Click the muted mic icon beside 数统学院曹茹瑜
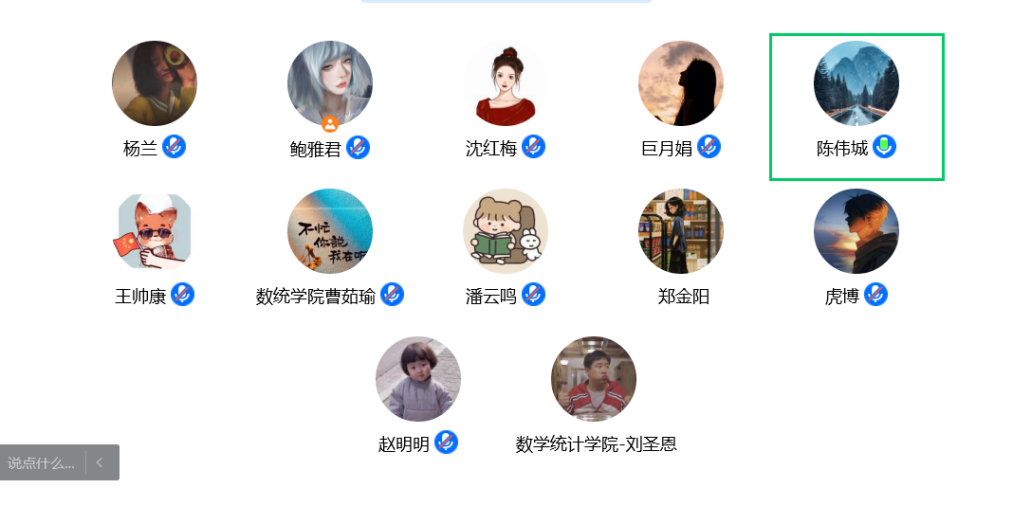1031x524 pixels. 393,295
